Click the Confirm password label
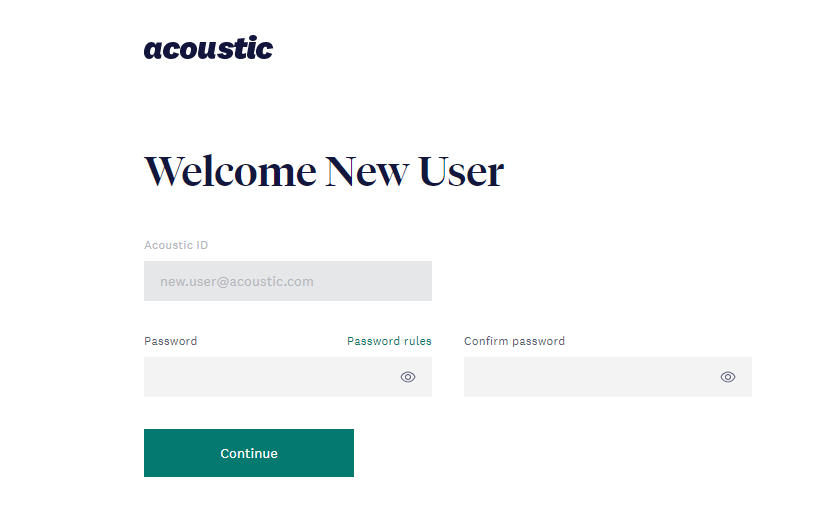Image resolution: width=822 pixels, height=507 pixels. tap(514, 341)
